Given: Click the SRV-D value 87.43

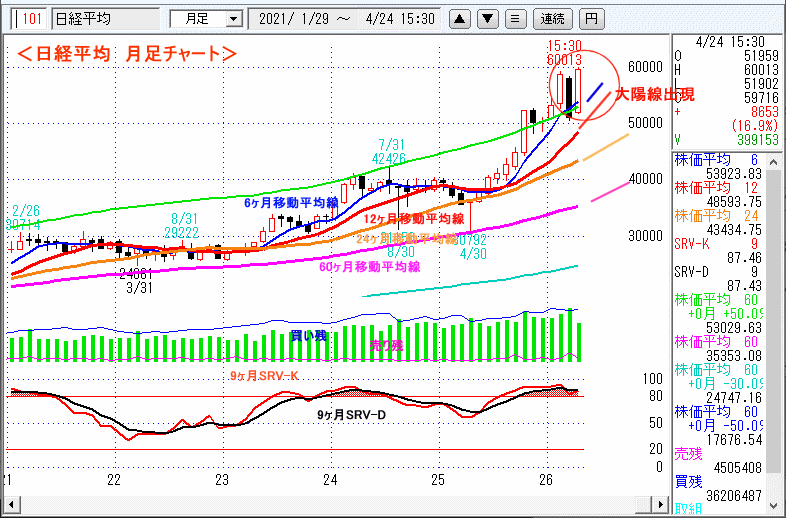Looking at the screenshot, I should [744, 286].
